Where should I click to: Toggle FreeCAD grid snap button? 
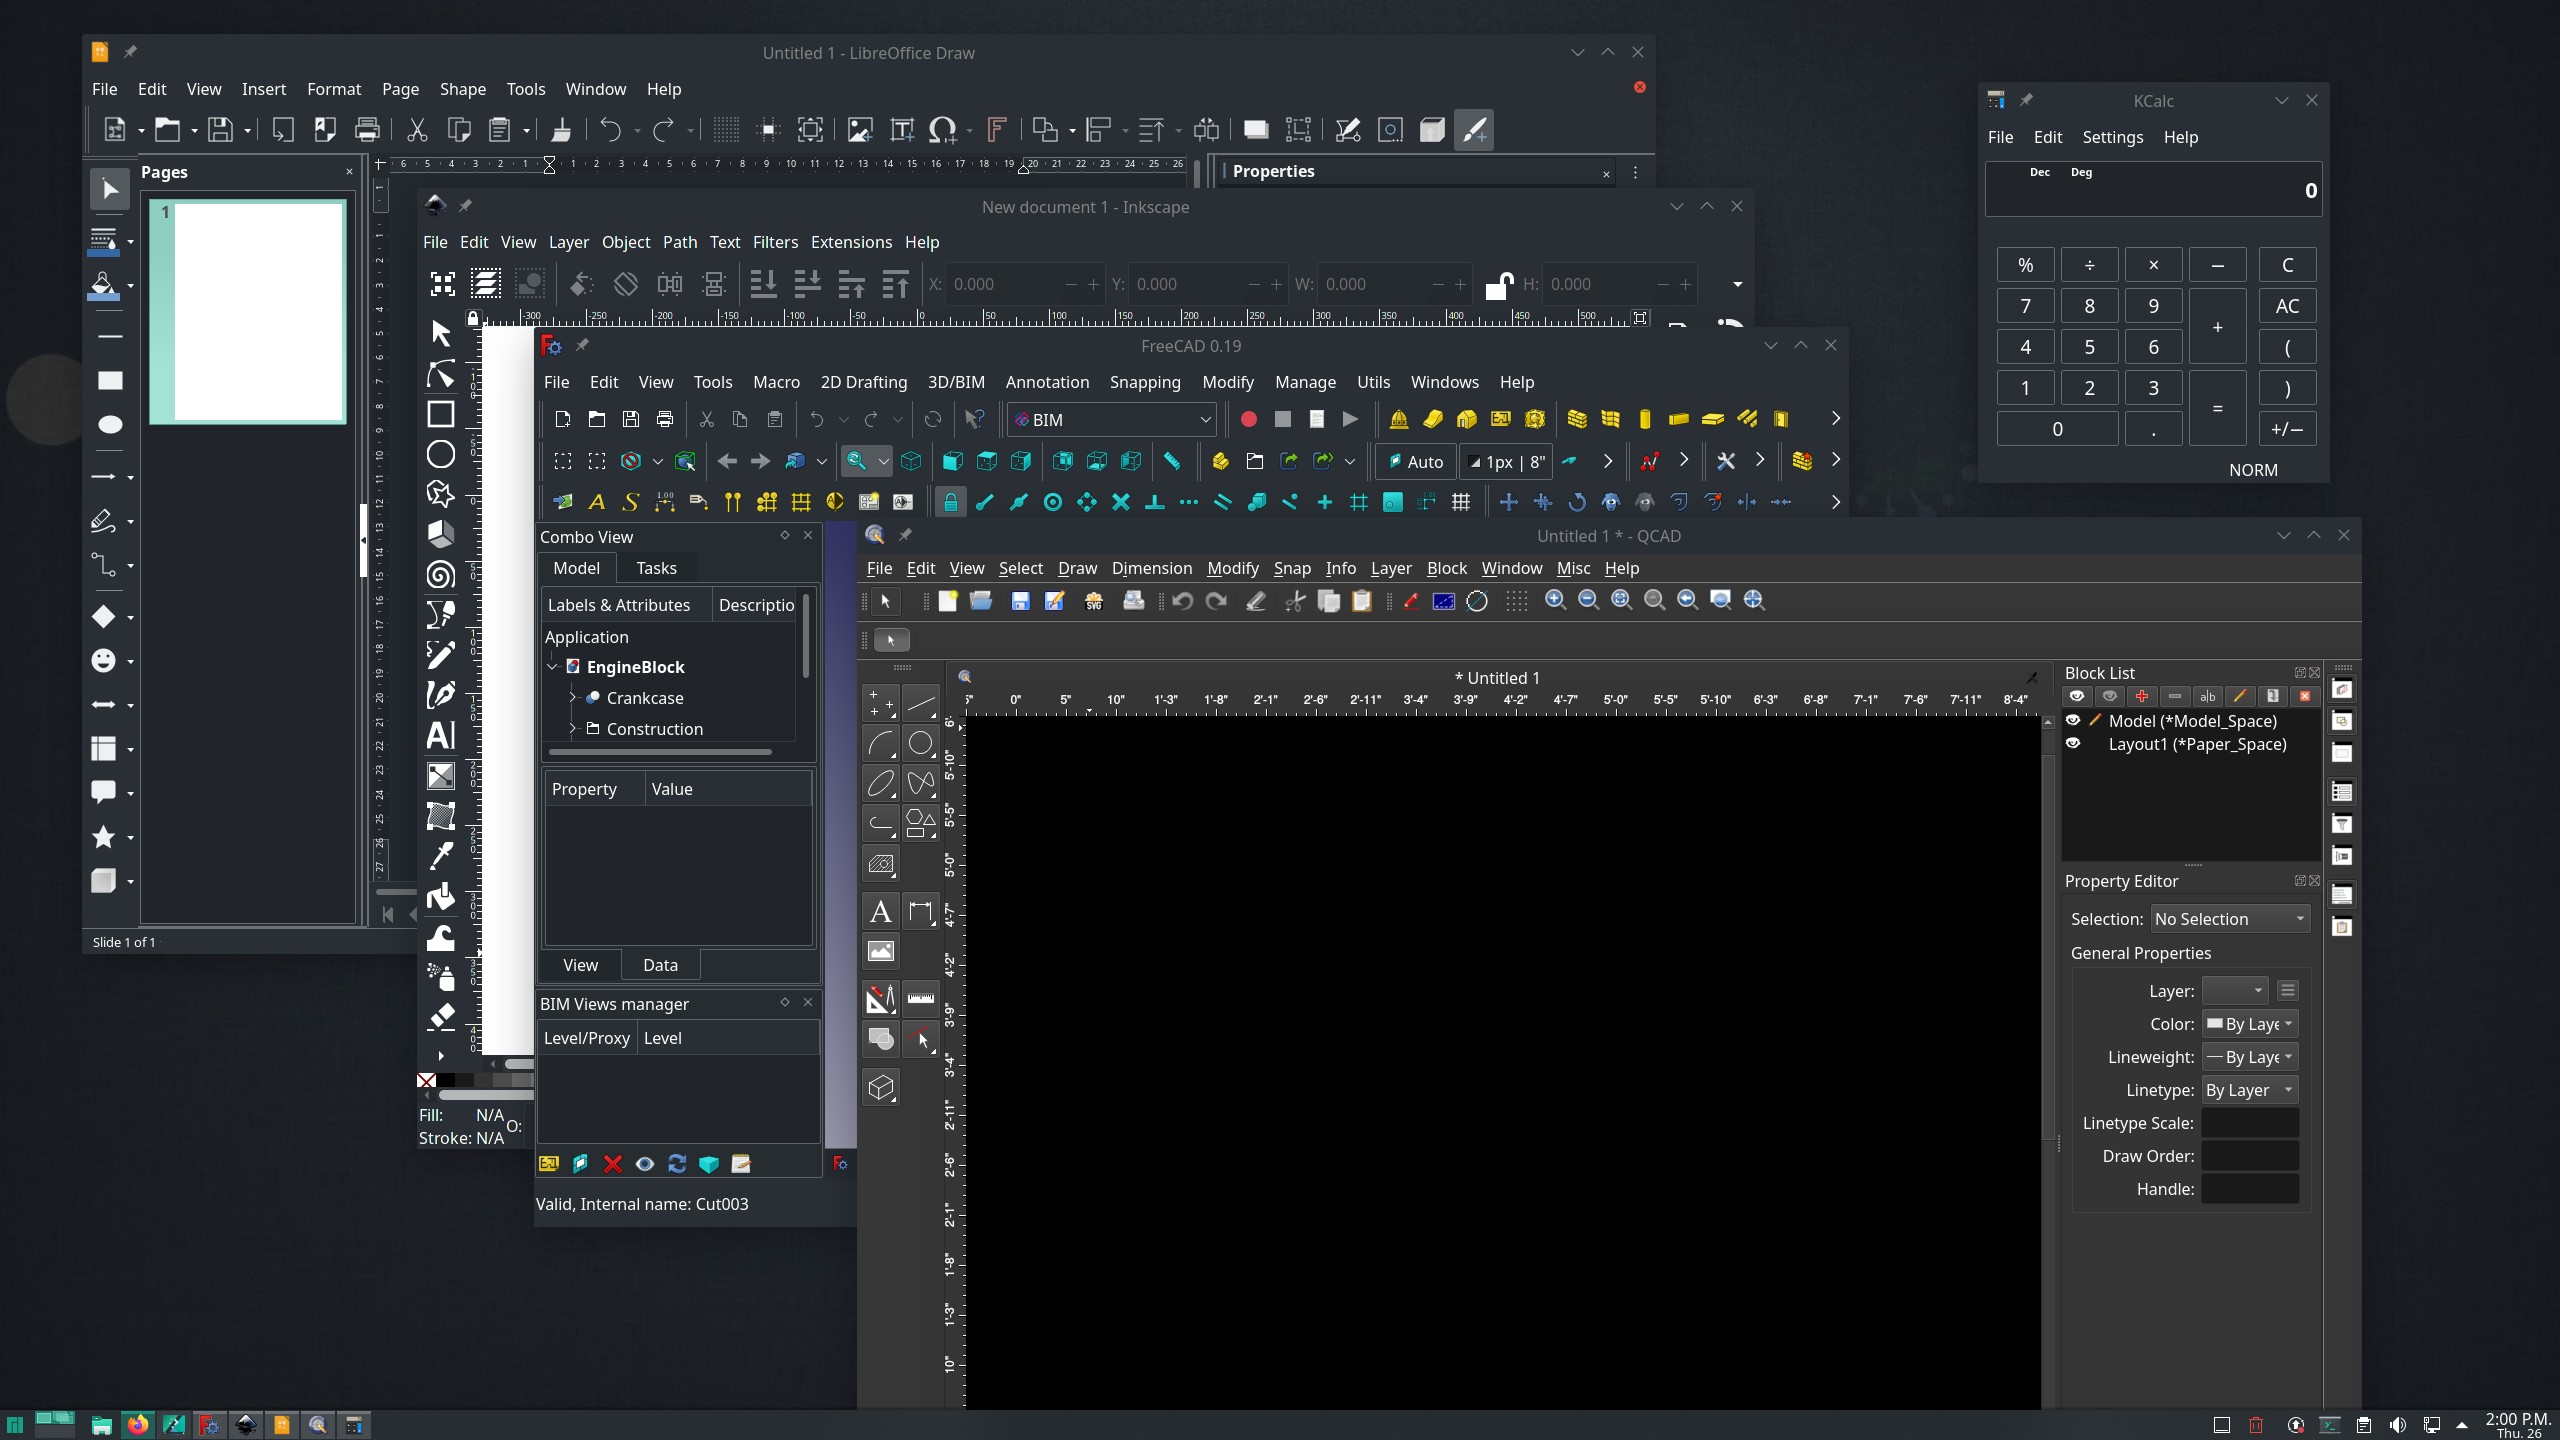point(1358,502)
